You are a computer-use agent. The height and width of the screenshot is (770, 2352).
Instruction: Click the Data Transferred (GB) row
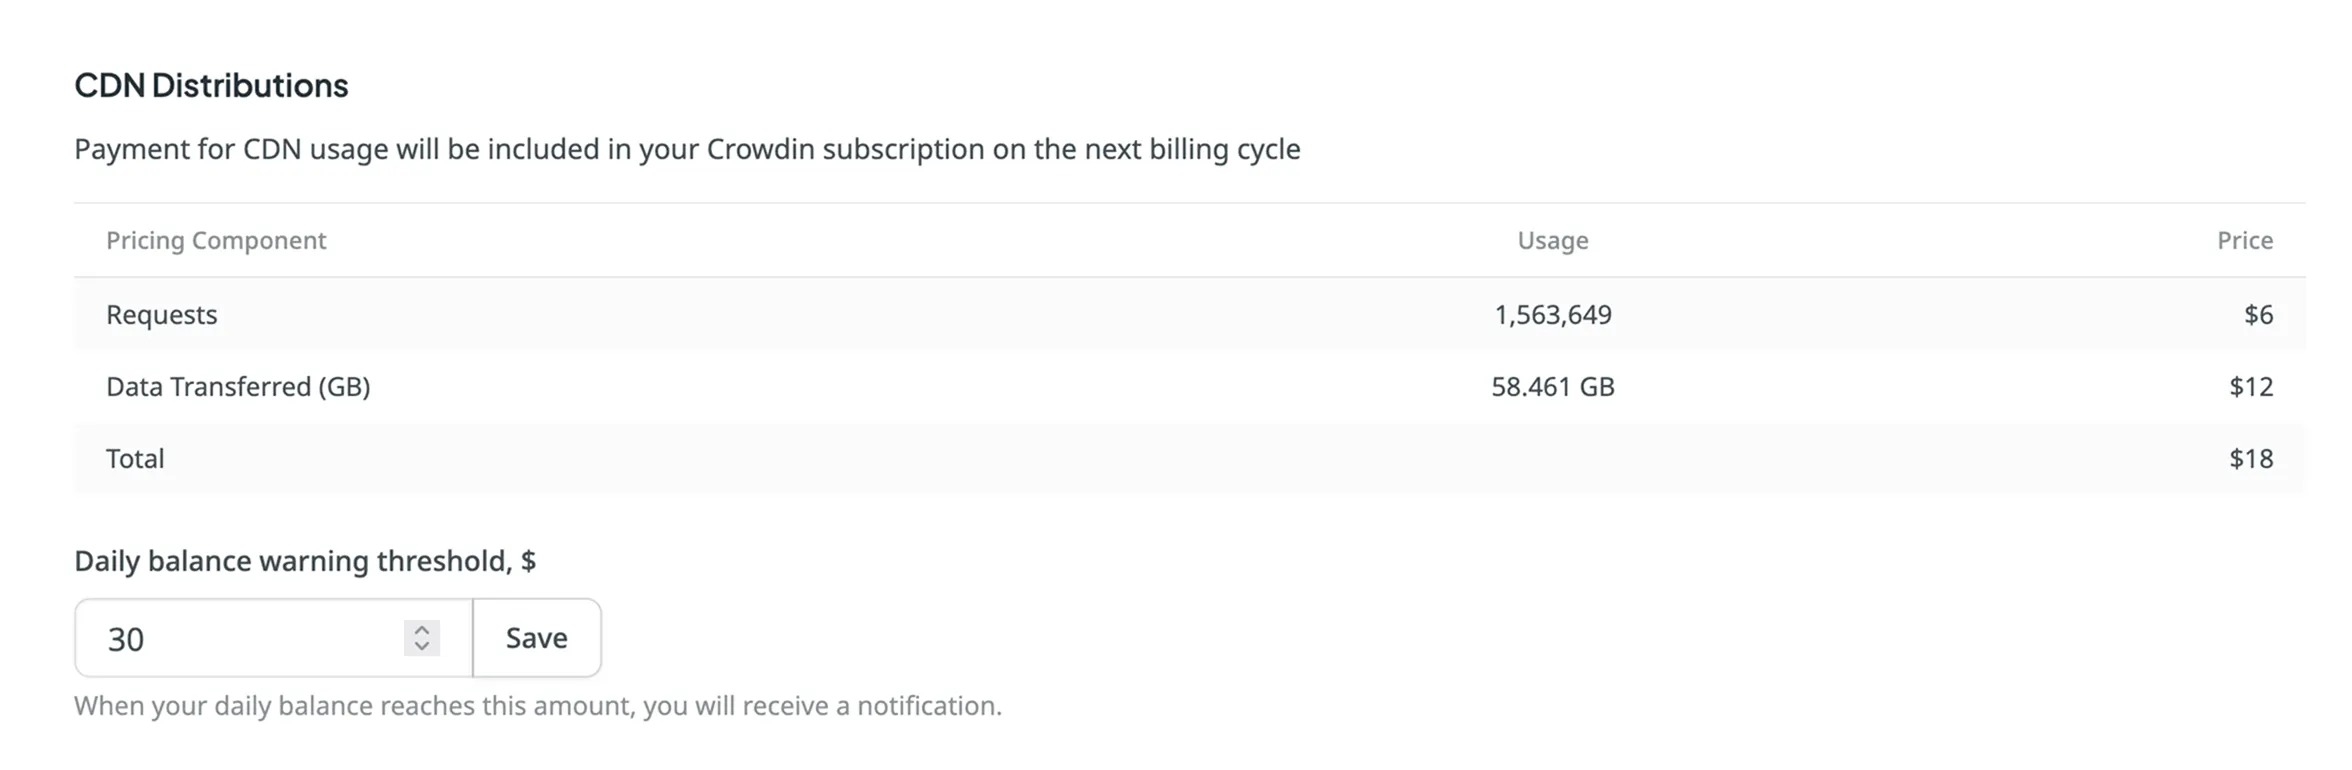click(700, 386)
